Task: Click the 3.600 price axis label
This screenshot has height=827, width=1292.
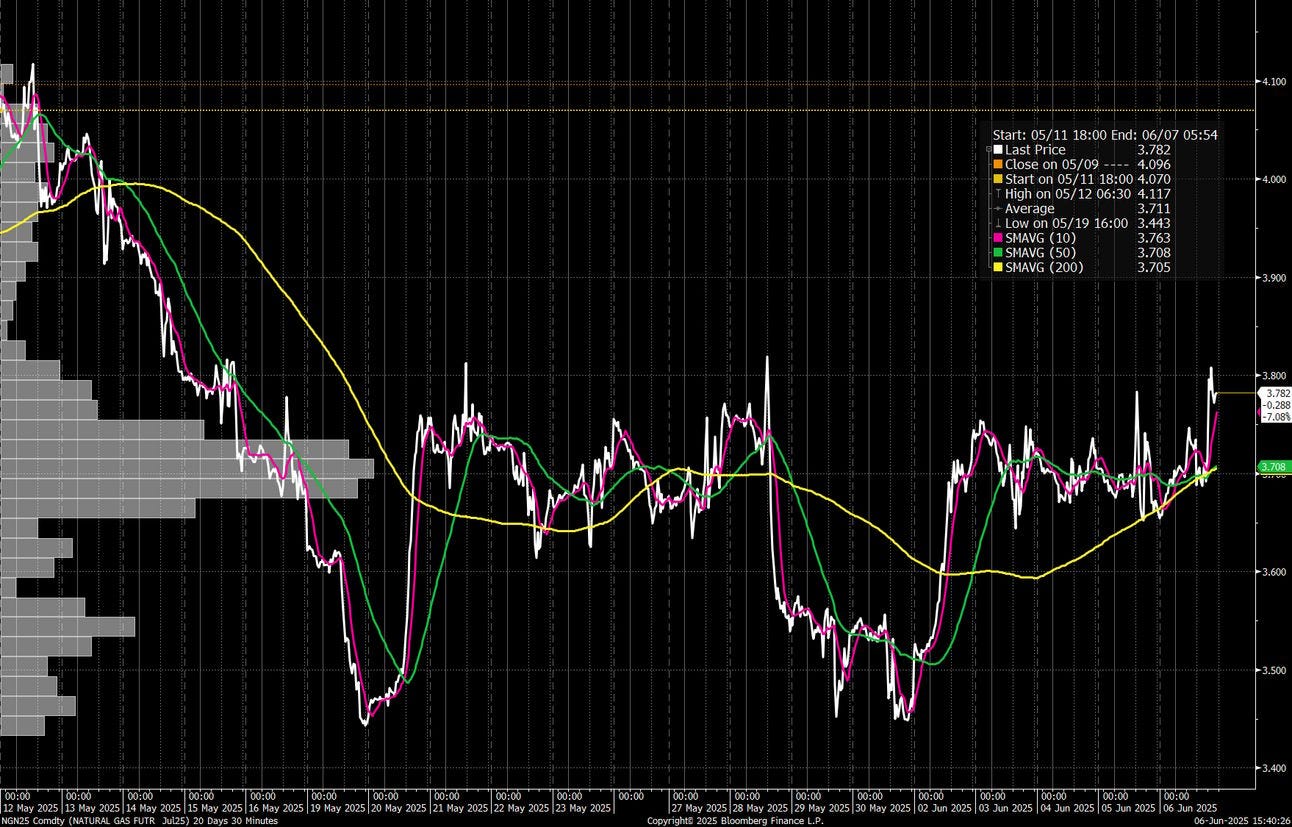Action: [1274, 572]
